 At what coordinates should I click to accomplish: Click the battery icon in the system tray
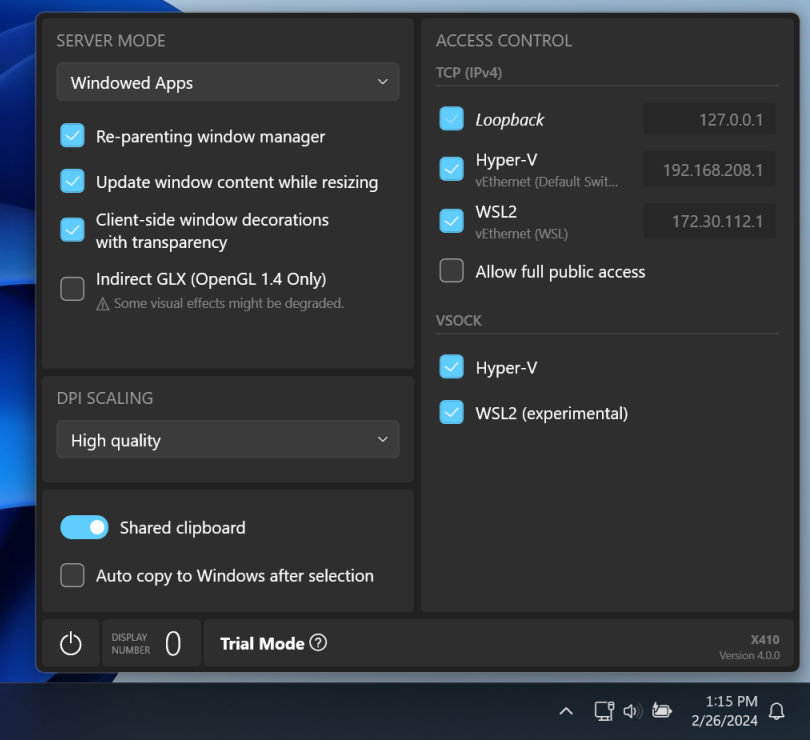pos(662,711)
